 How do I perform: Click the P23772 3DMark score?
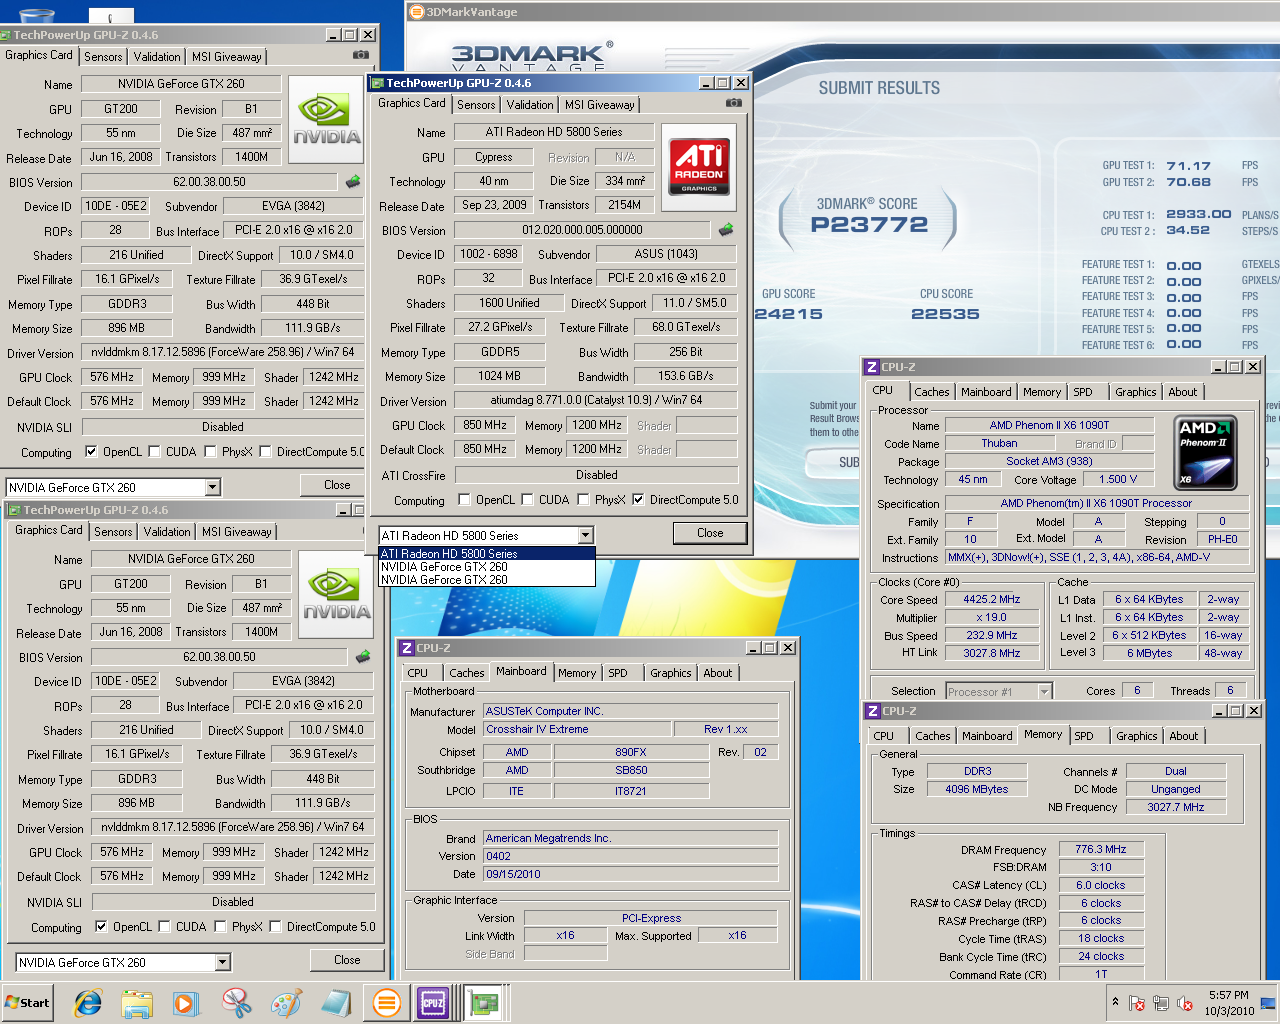[x=869, y=225]
